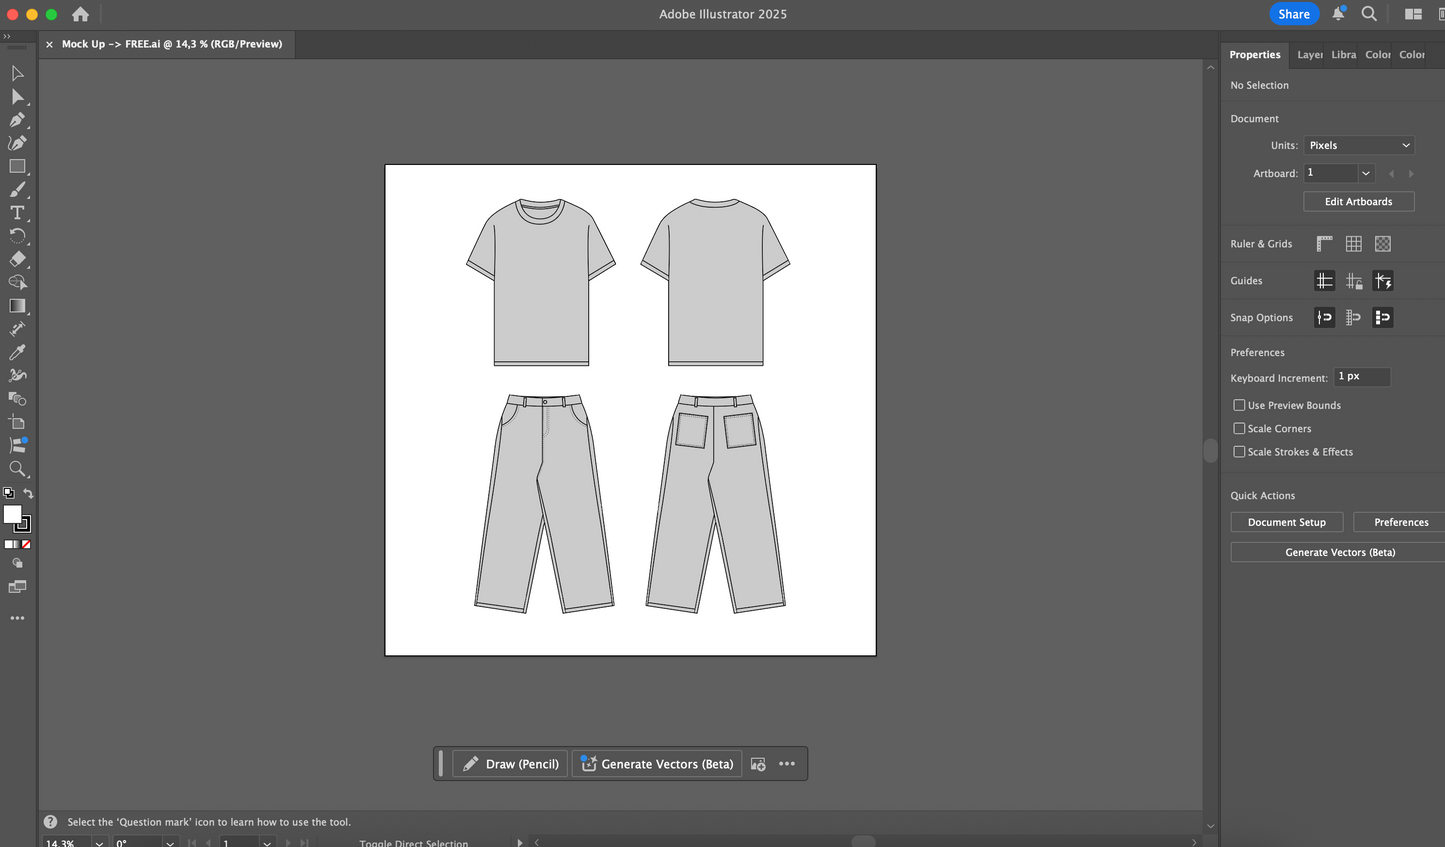Select the Selection tool
The image size is (1445, 847).
[x=16, y=73]
